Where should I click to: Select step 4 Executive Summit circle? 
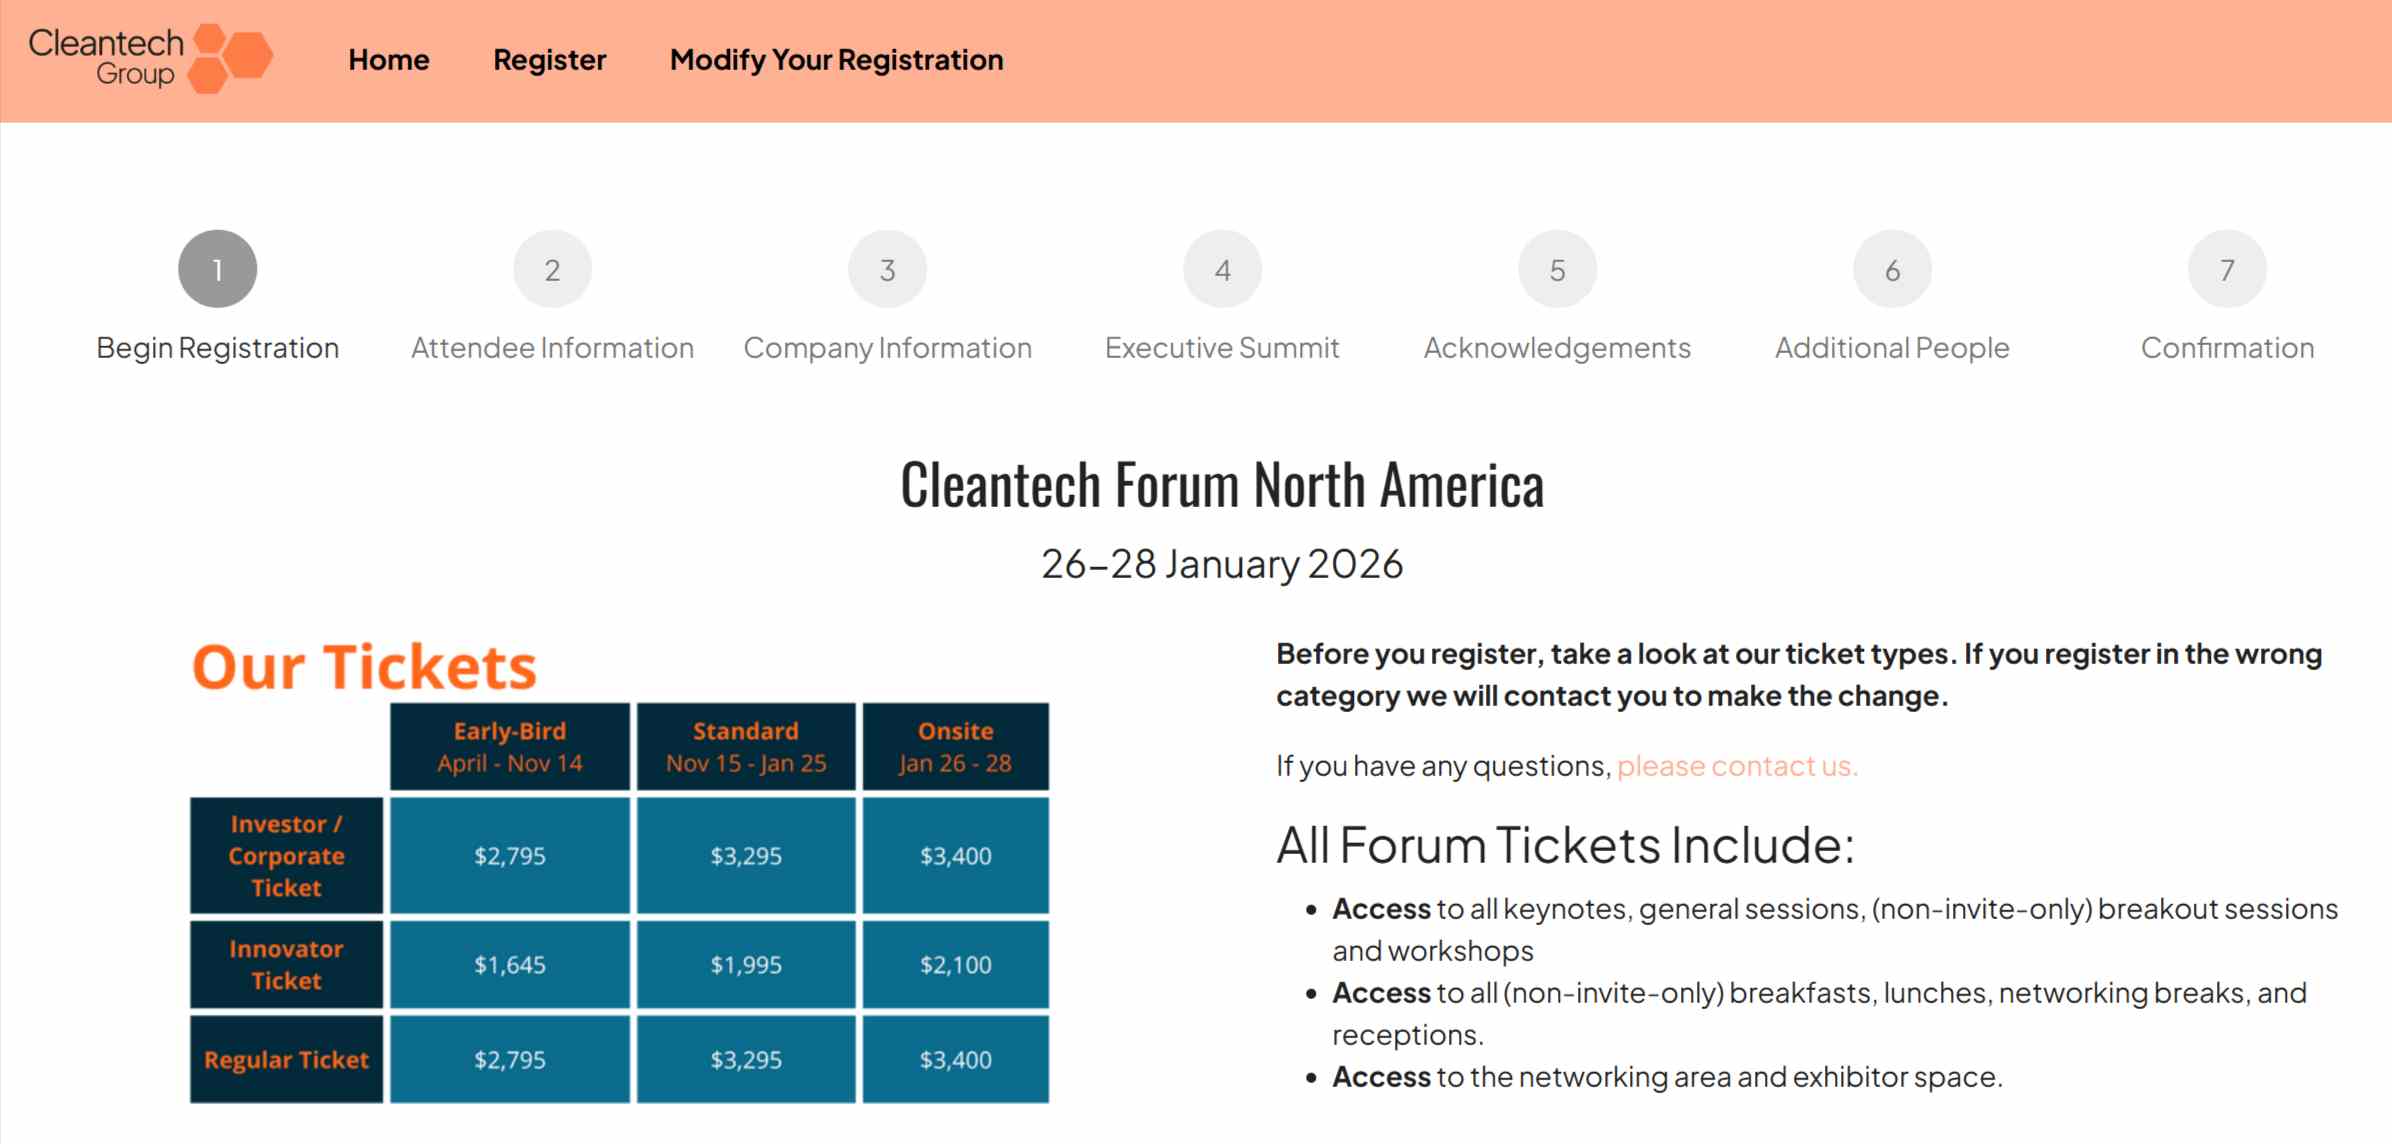pos(1222,267)
